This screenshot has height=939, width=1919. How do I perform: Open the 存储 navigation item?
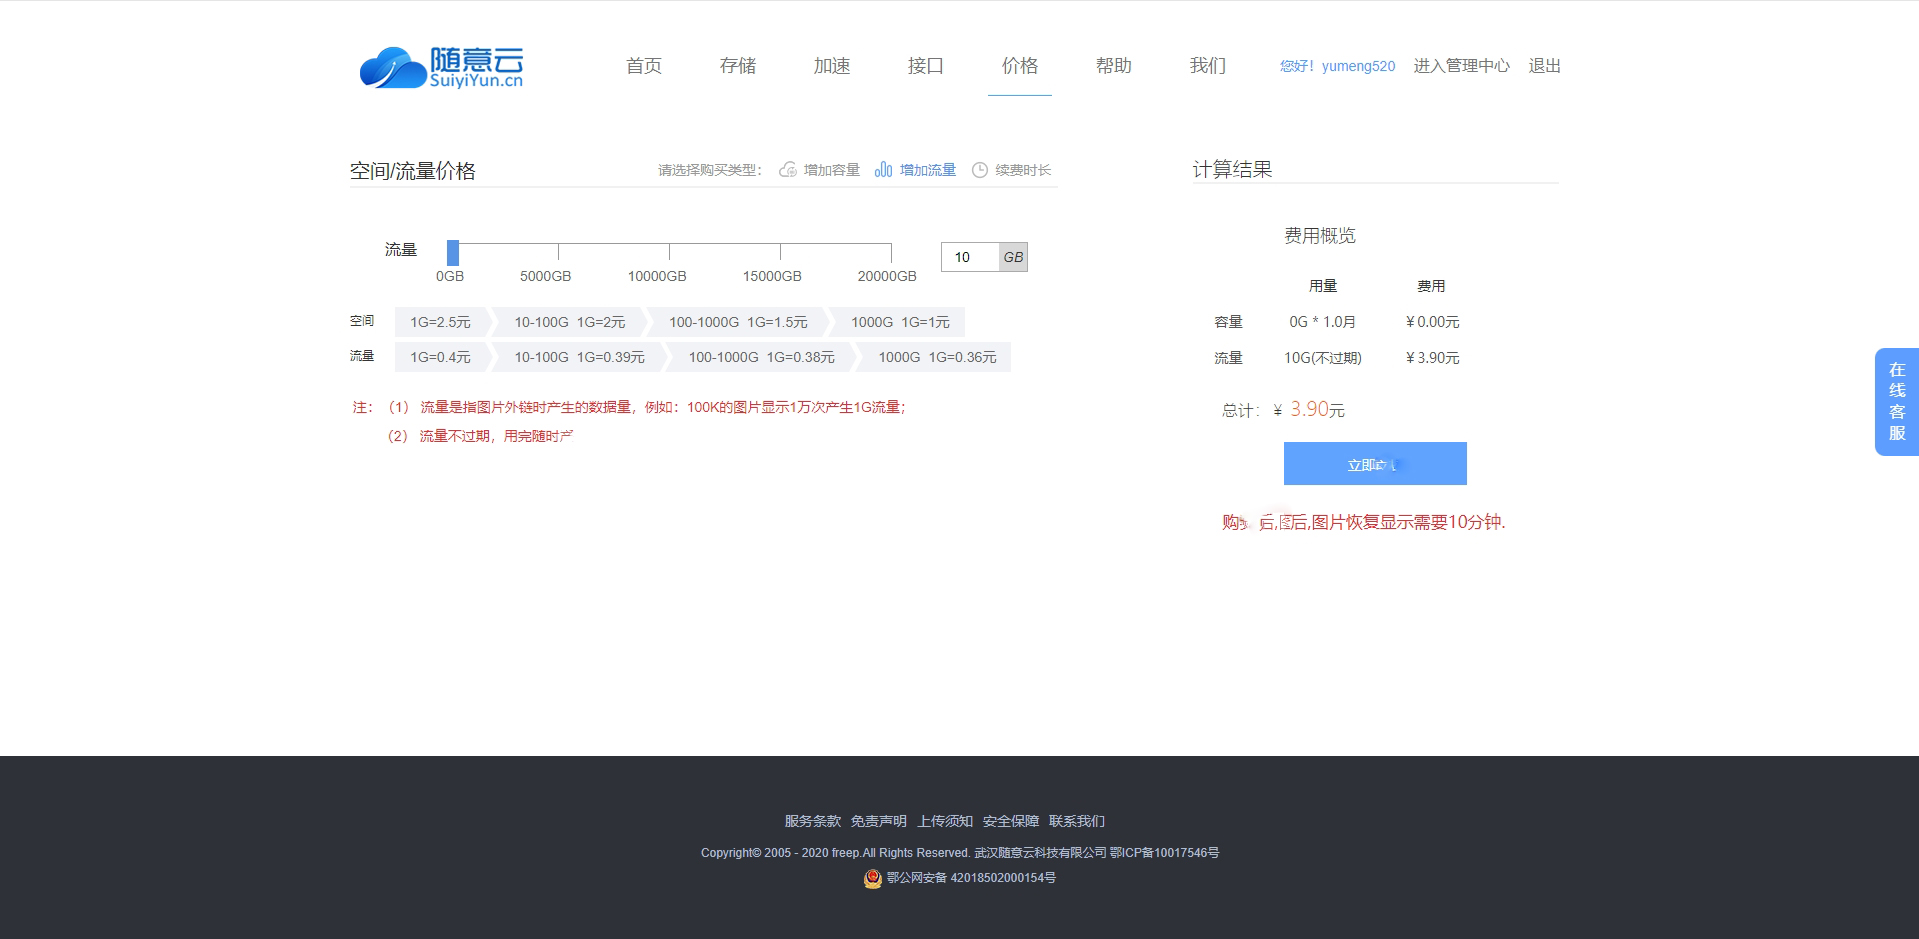pyautogui.click(x=738, y=66)
